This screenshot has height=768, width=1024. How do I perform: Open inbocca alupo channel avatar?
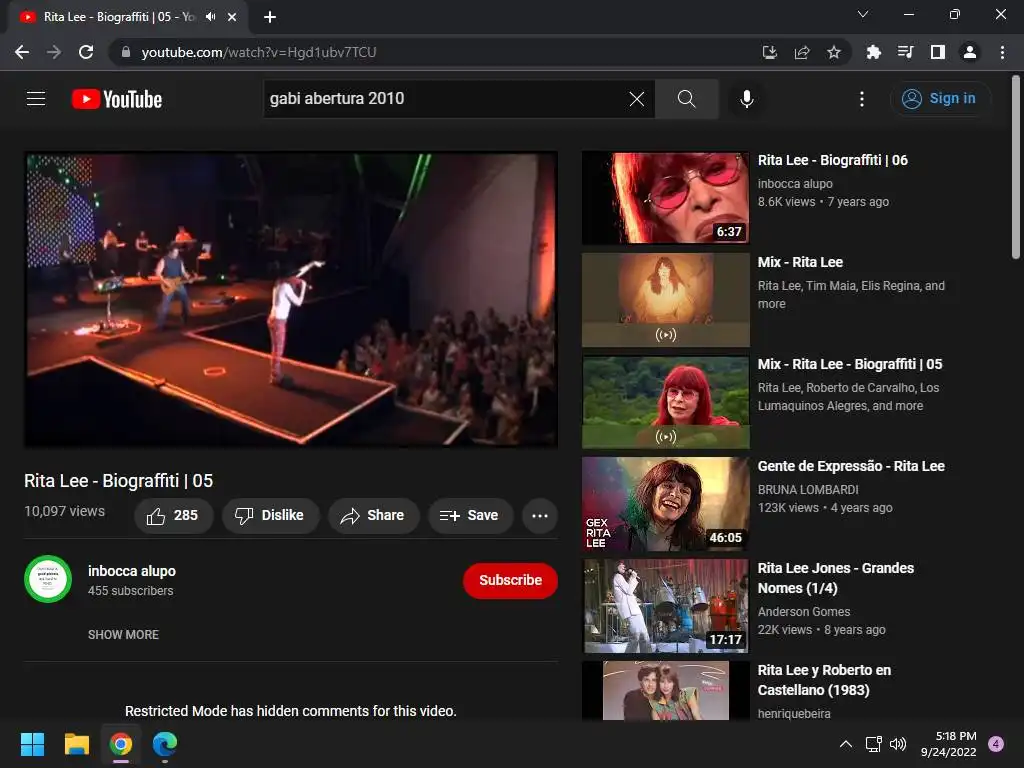point(48,579)
